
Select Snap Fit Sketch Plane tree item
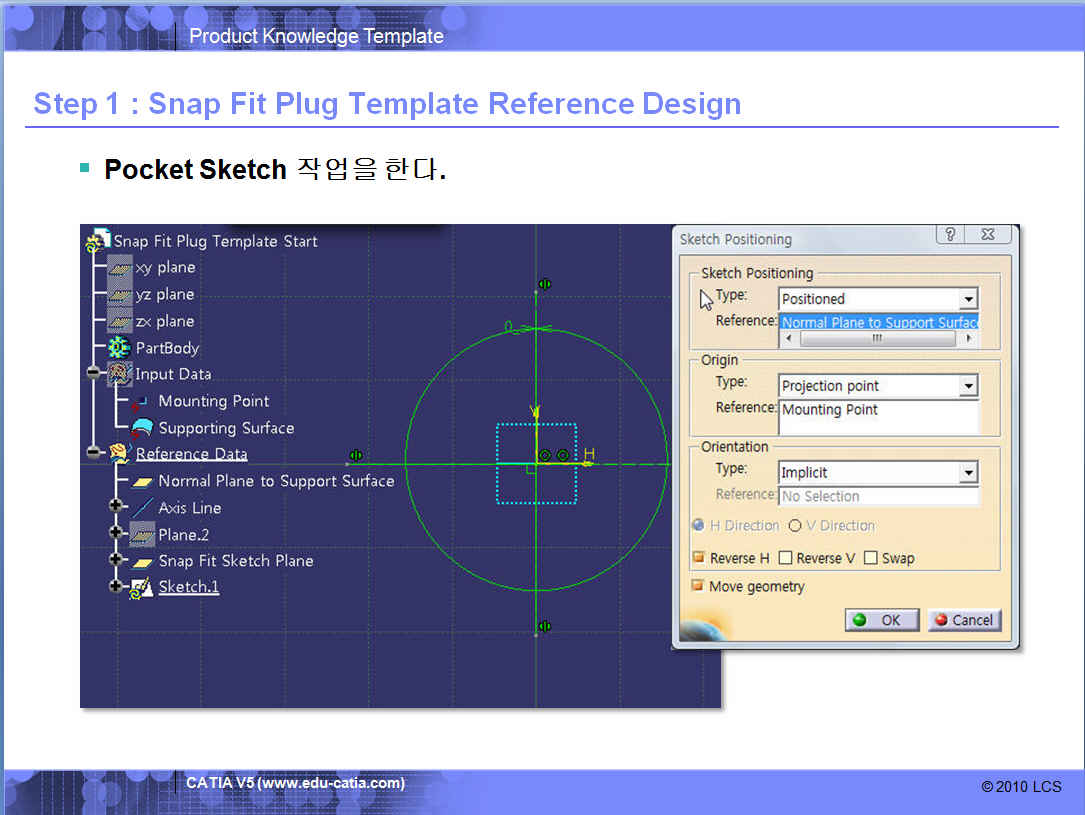pos(235,561)
